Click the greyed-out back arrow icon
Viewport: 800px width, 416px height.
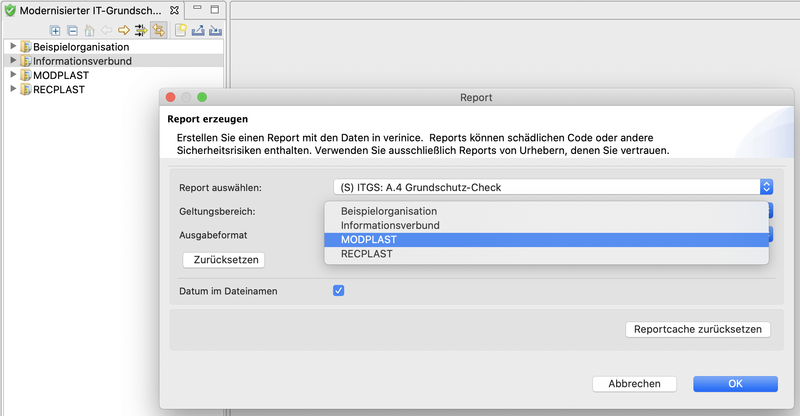point(107,31)
